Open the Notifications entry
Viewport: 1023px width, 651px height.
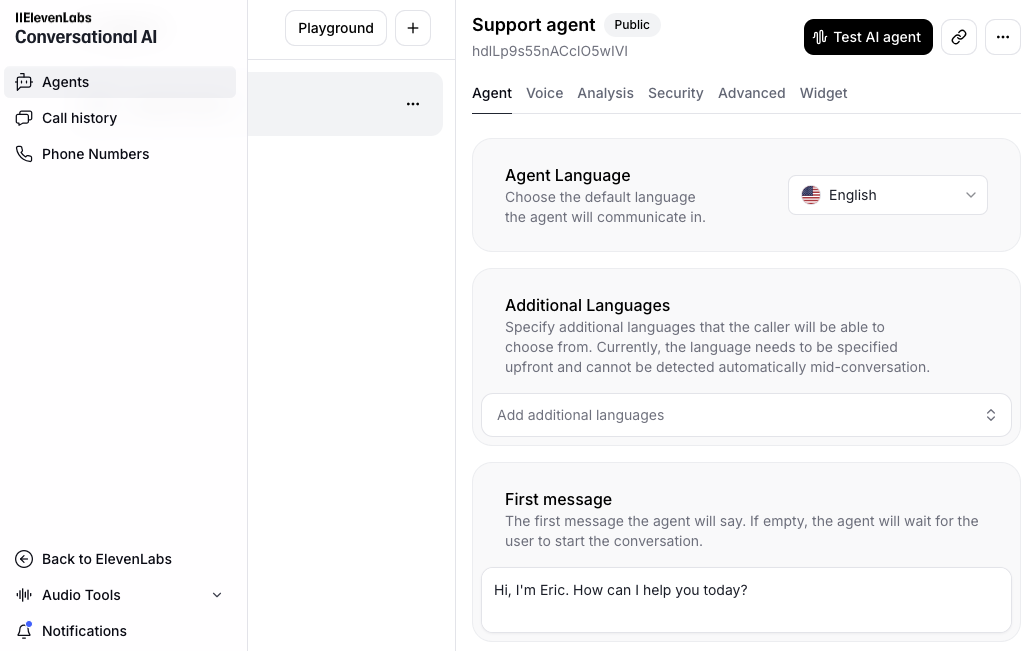pyautogui.click(x=84, y=631)
